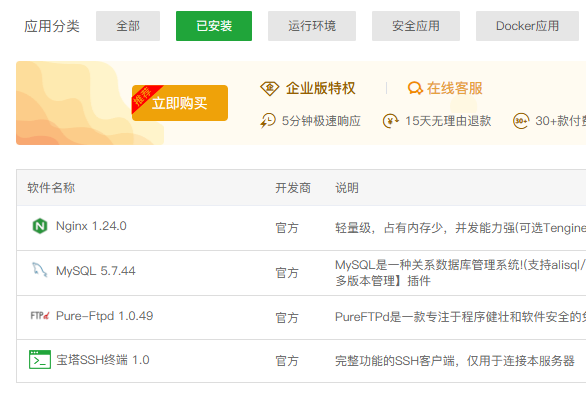Click 官方 in the 宝塔SSH终端 row
Viewport: 586px width, 412px height.
coord(287,361)
